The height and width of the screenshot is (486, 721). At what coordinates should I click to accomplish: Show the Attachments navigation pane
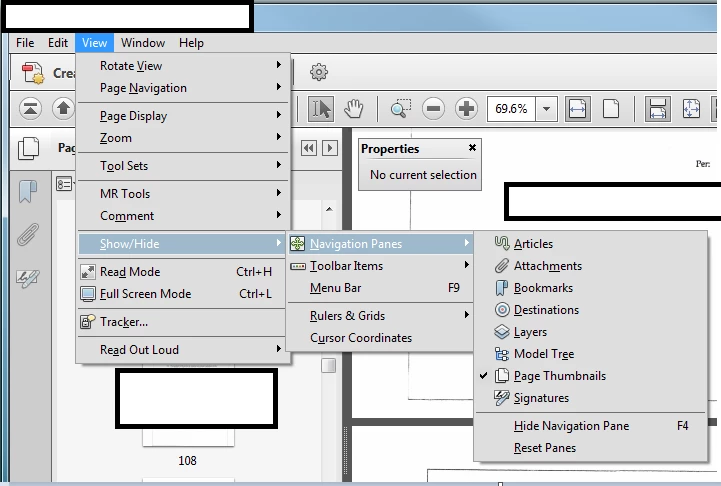pos(590,266)
